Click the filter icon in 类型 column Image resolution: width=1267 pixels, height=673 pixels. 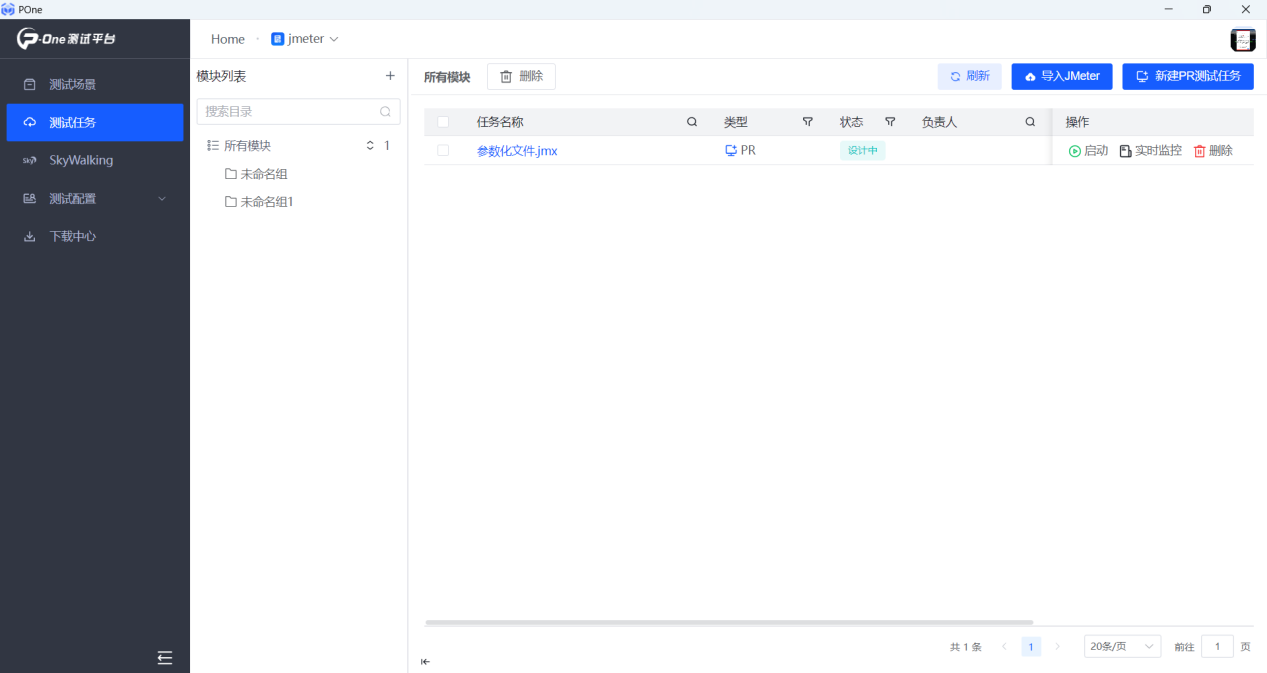[808, 122]
